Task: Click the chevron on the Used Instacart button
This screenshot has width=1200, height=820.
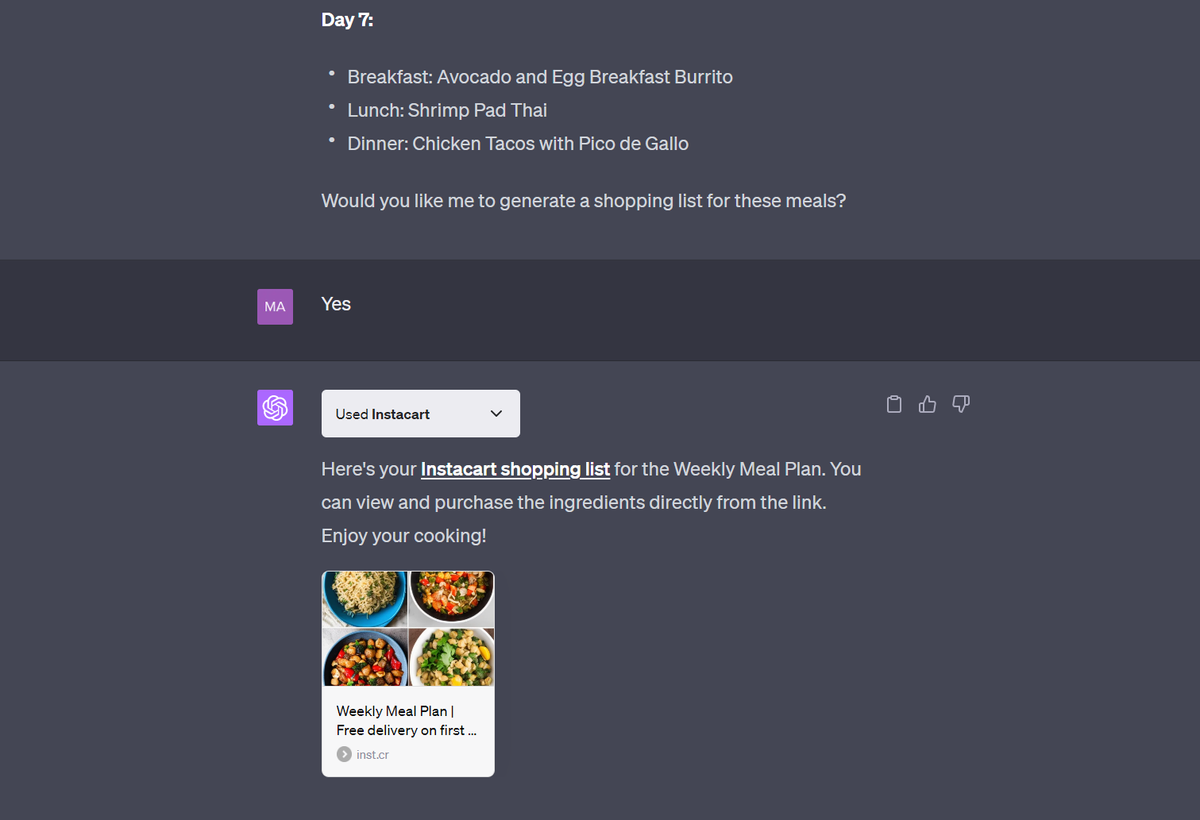Action: pos(495,413)
